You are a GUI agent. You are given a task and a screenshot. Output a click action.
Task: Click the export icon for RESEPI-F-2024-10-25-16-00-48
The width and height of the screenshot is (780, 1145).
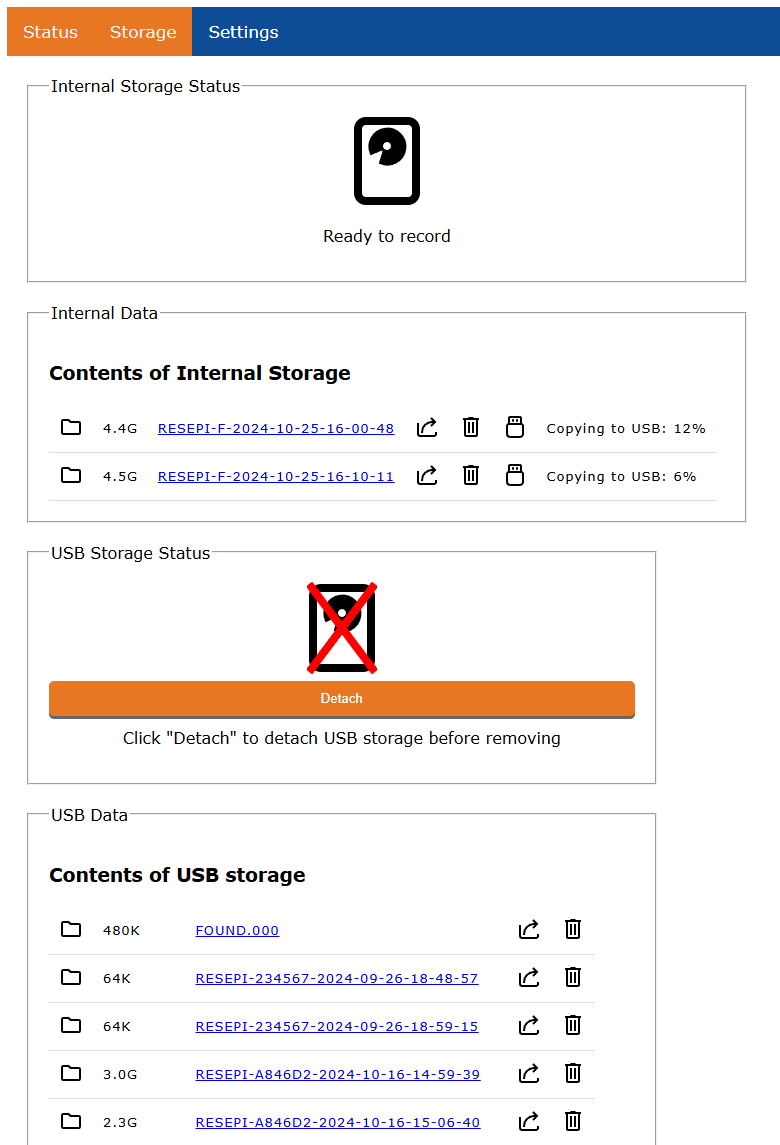(427, 427)
